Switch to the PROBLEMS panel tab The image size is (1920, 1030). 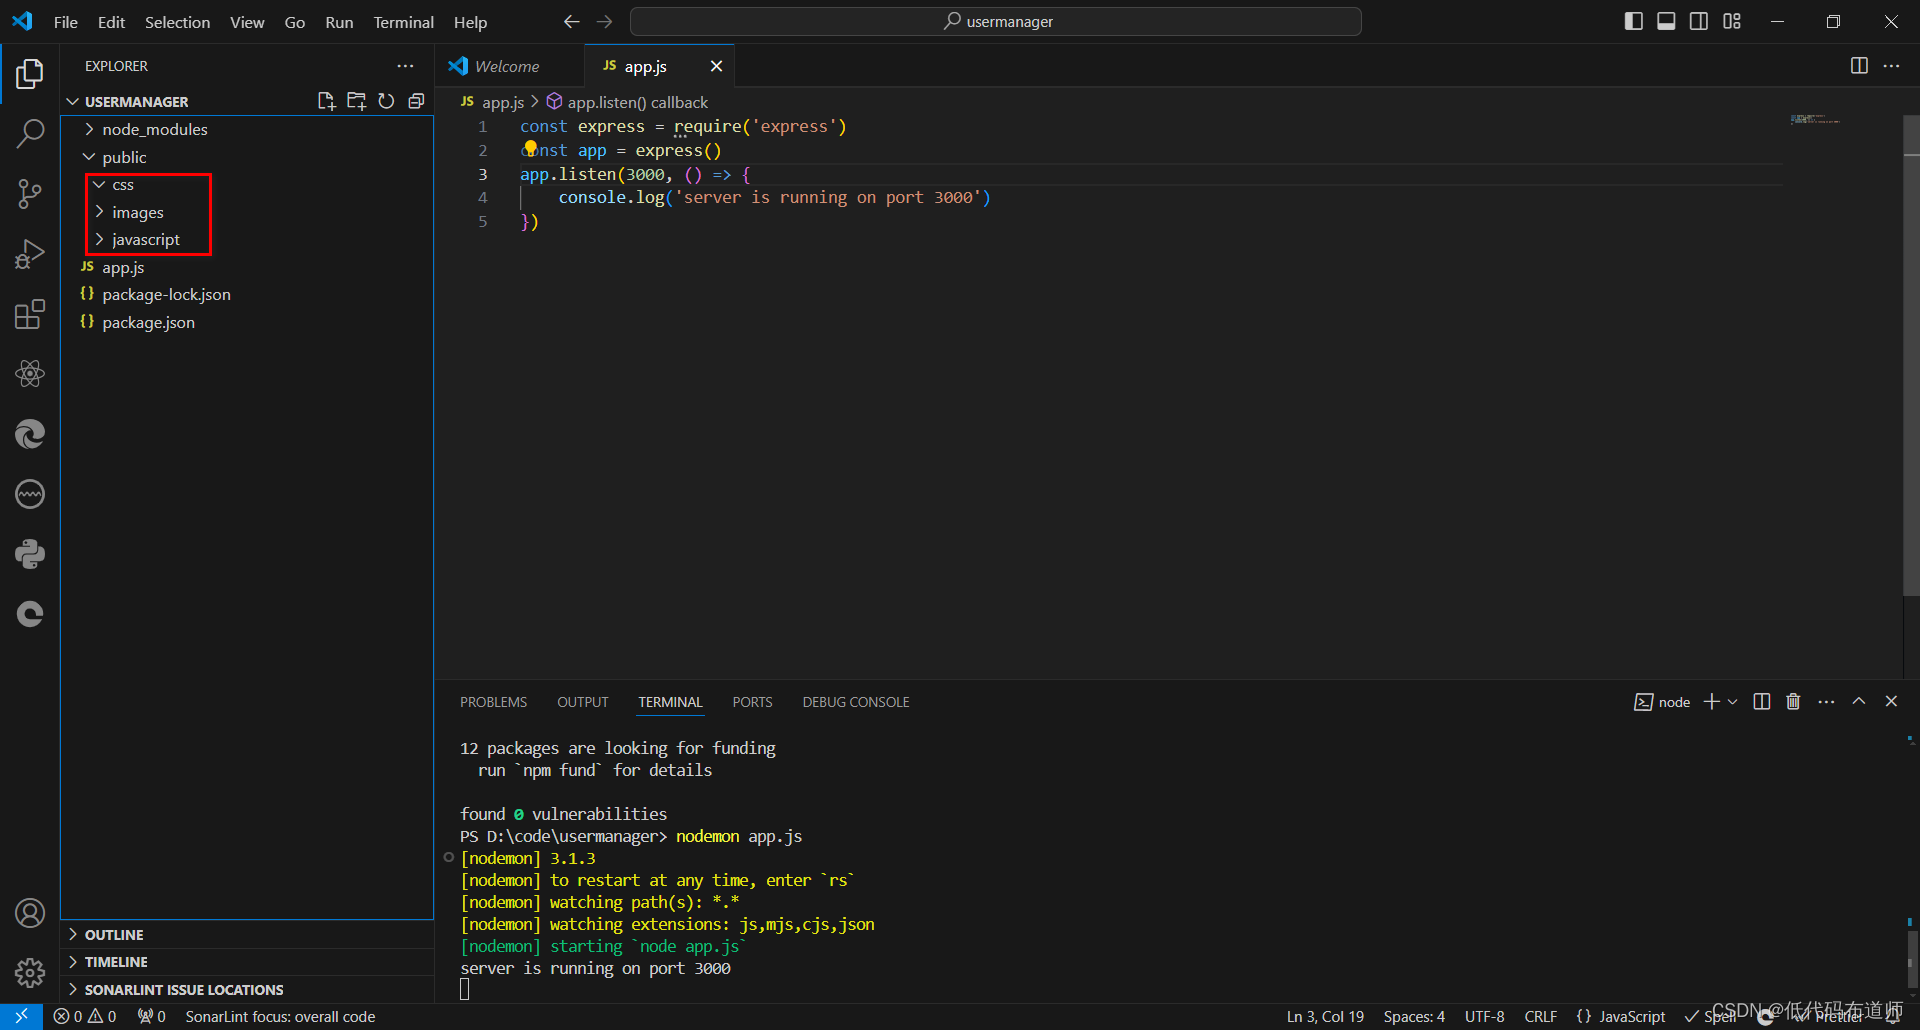pos(493,702)
